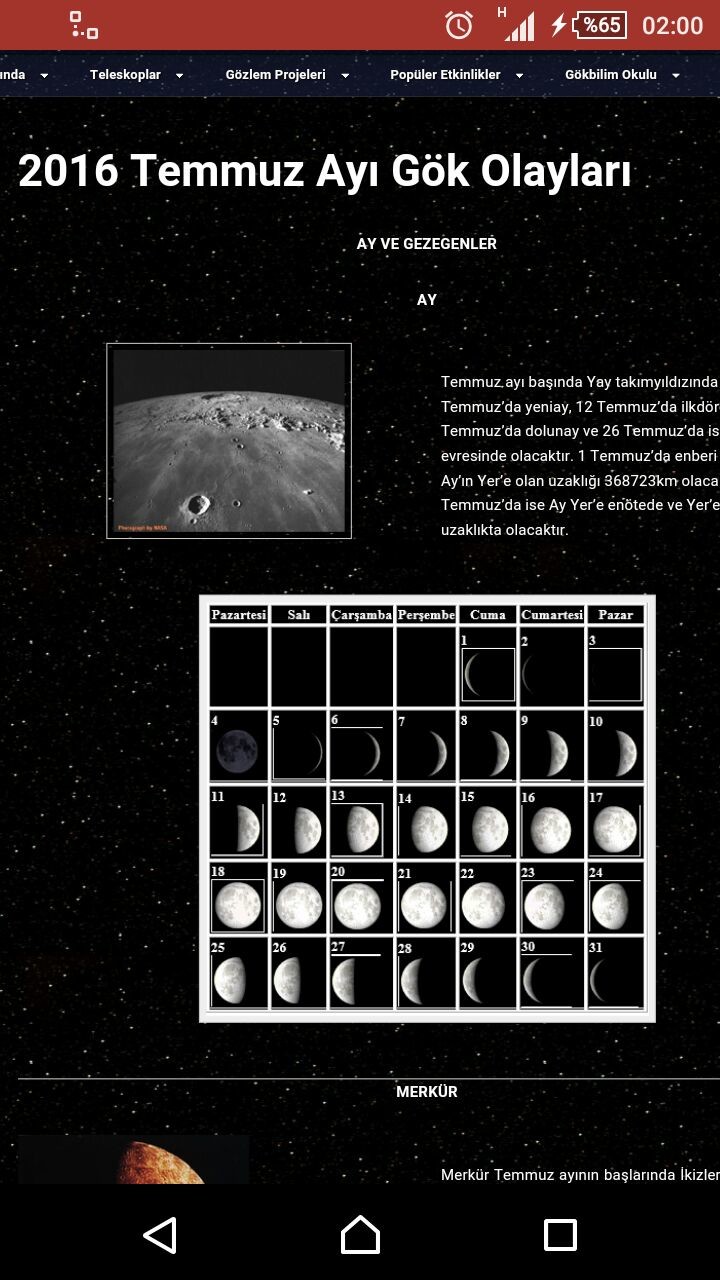
Task: Tap the Android back navigation button
Action: coord(160,1235)
